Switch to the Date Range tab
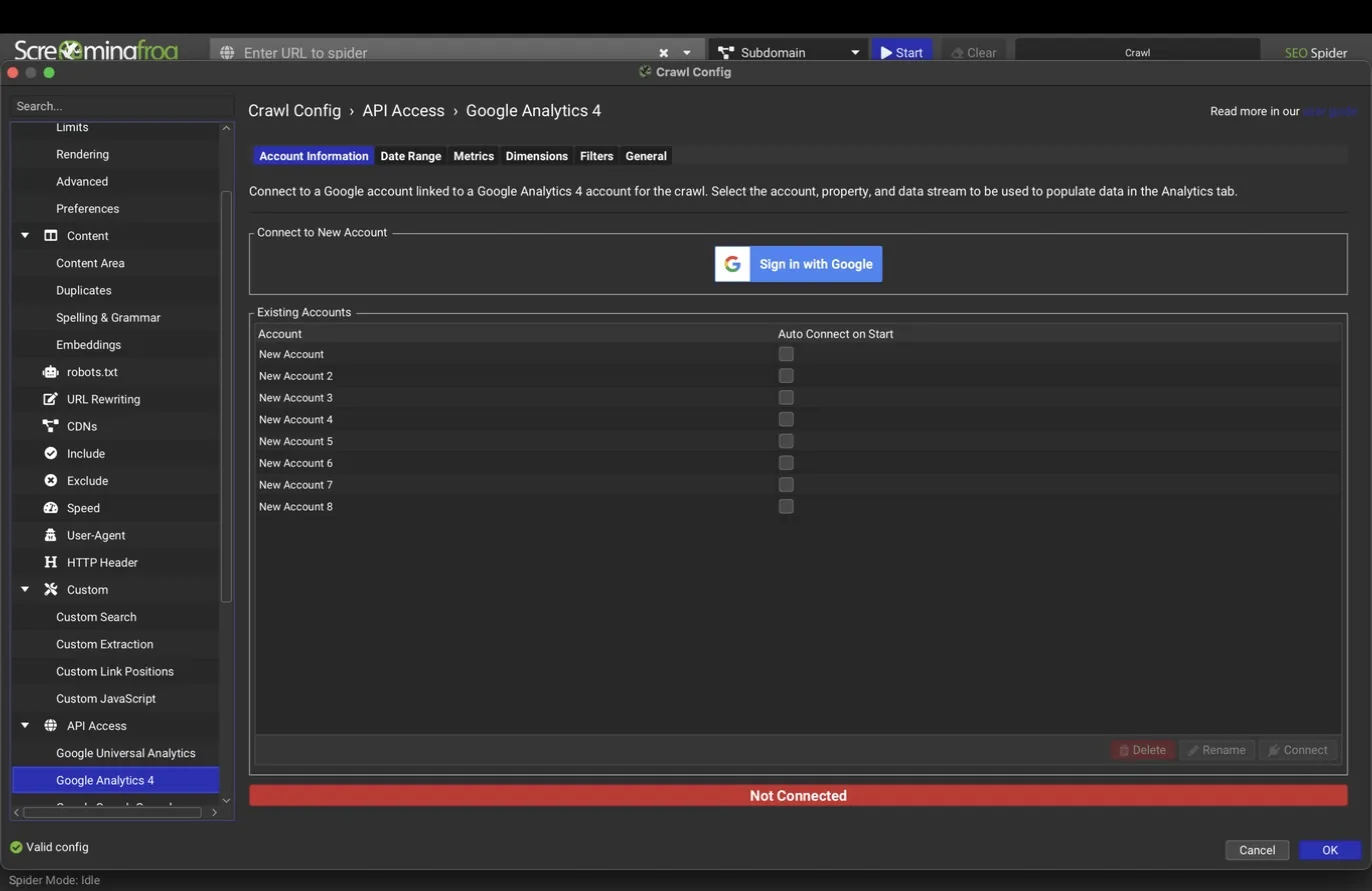Image resolution: width=1372 pixels, height=891 pixels. (410, 156)
